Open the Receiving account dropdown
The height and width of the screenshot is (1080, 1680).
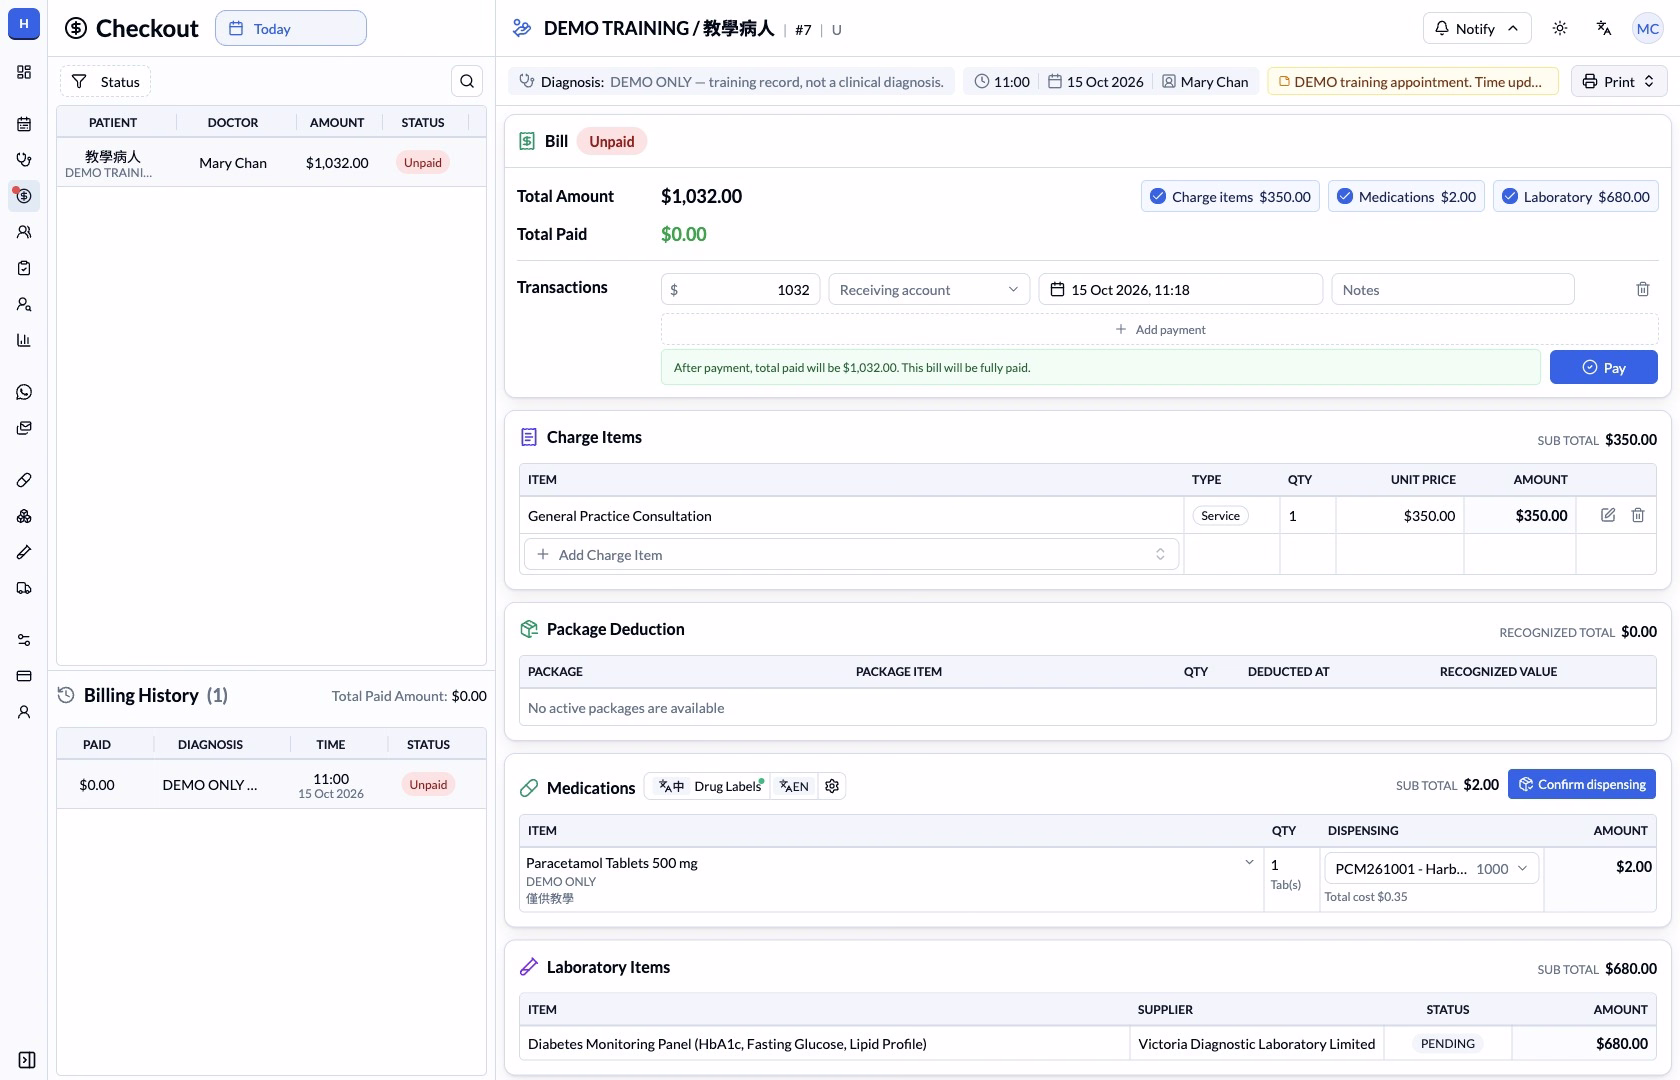[929, 289]
